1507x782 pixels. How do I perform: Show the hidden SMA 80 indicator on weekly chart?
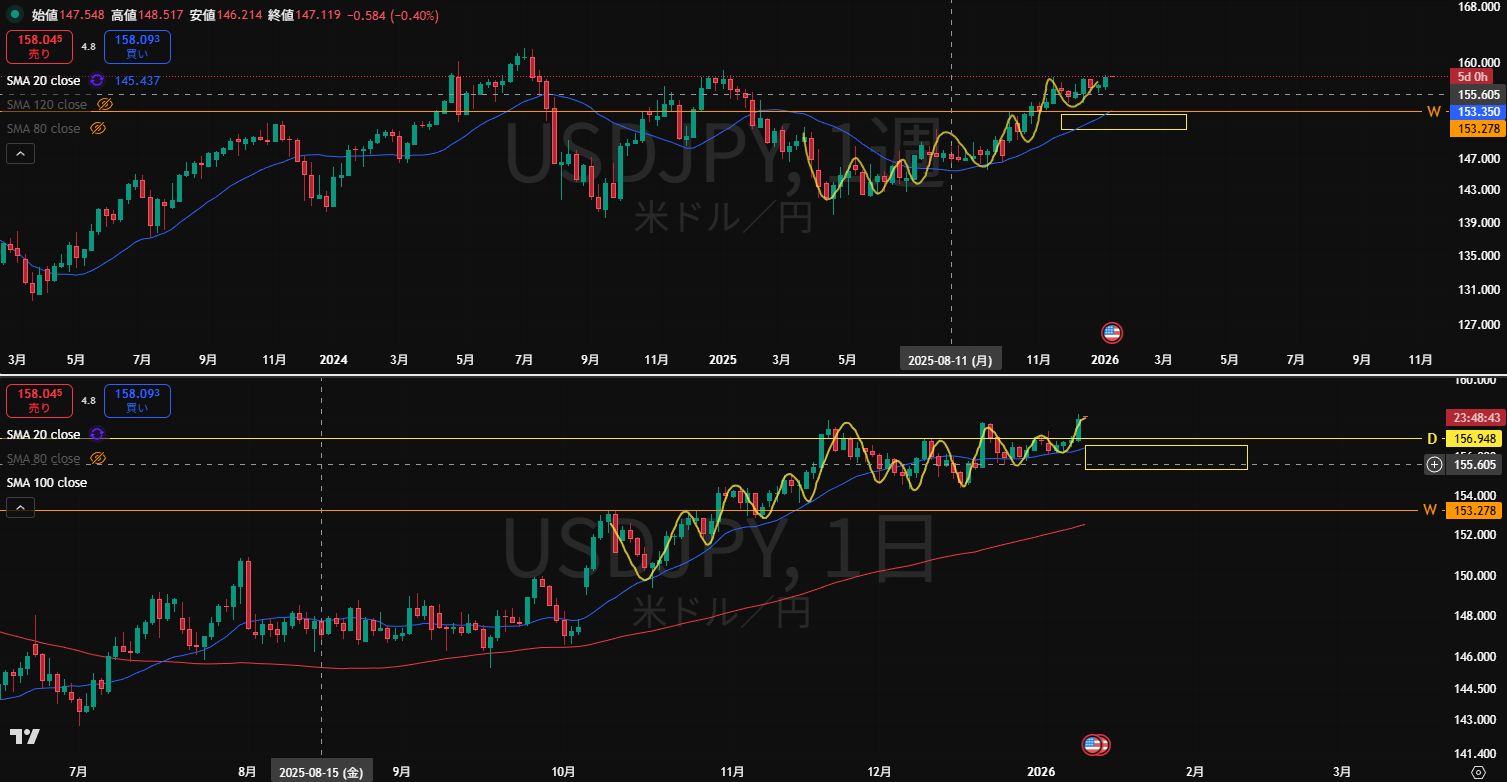coord(98,128)
